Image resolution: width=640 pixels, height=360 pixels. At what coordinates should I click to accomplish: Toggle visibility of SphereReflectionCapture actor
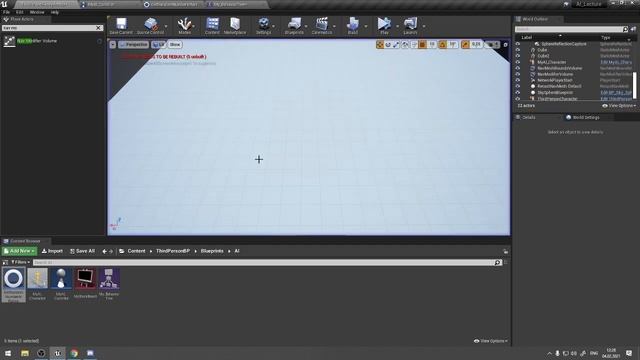(x=518, y=44)
